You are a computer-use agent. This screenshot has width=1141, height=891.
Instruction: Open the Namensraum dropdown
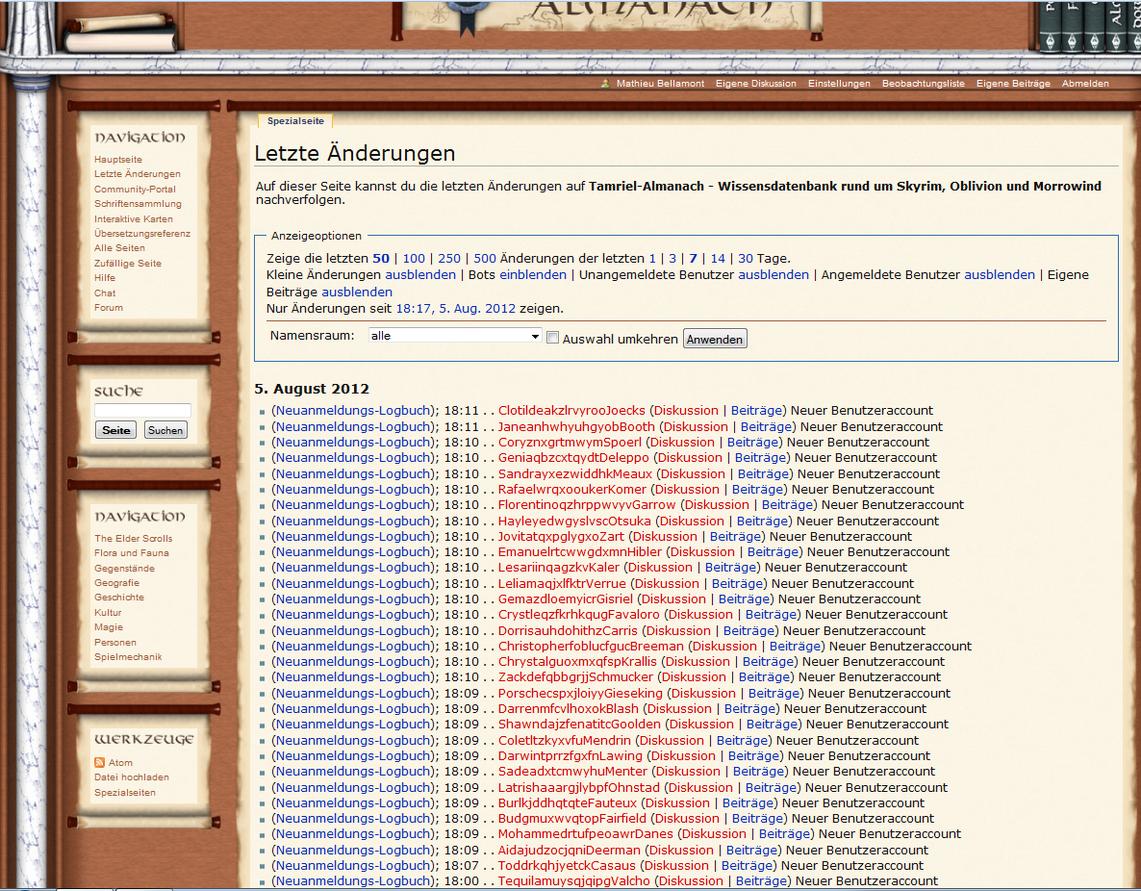click(x=454, y=337)
